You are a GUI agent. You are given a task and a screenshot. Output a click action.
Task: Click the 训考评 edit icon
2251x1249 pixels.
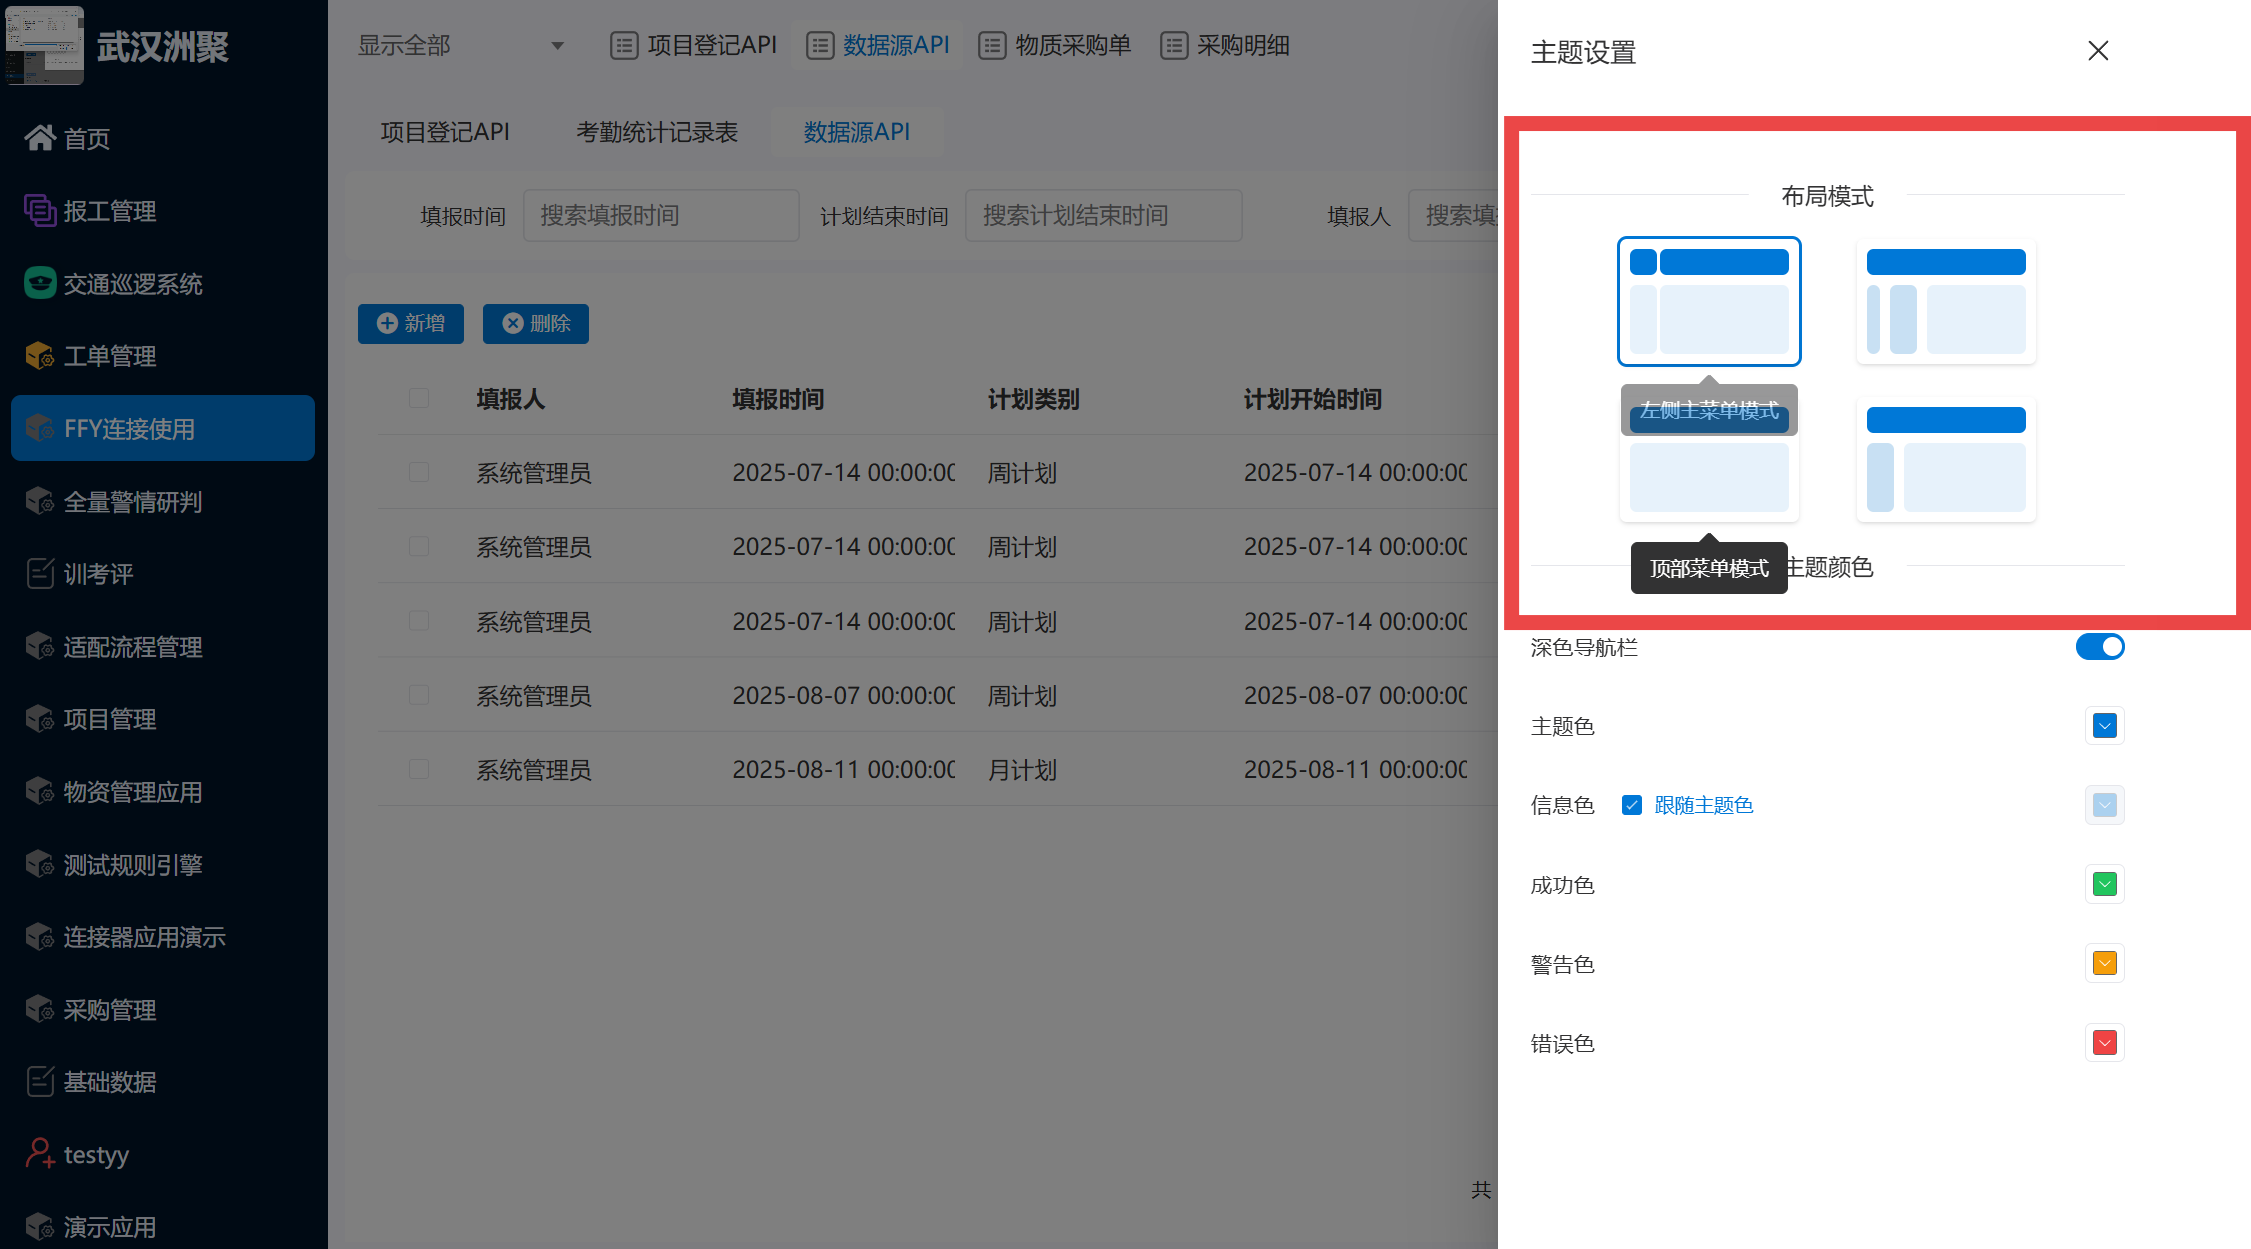[x=40, y=574]
